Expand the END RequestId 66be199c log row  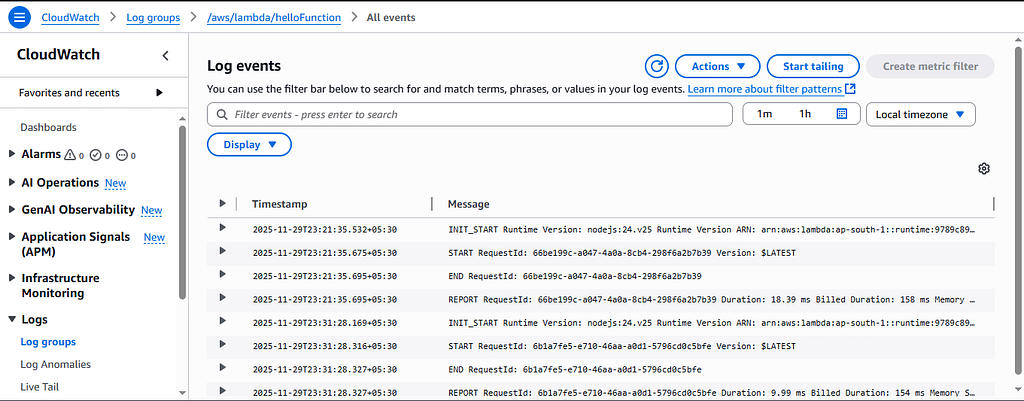(223, 274)
